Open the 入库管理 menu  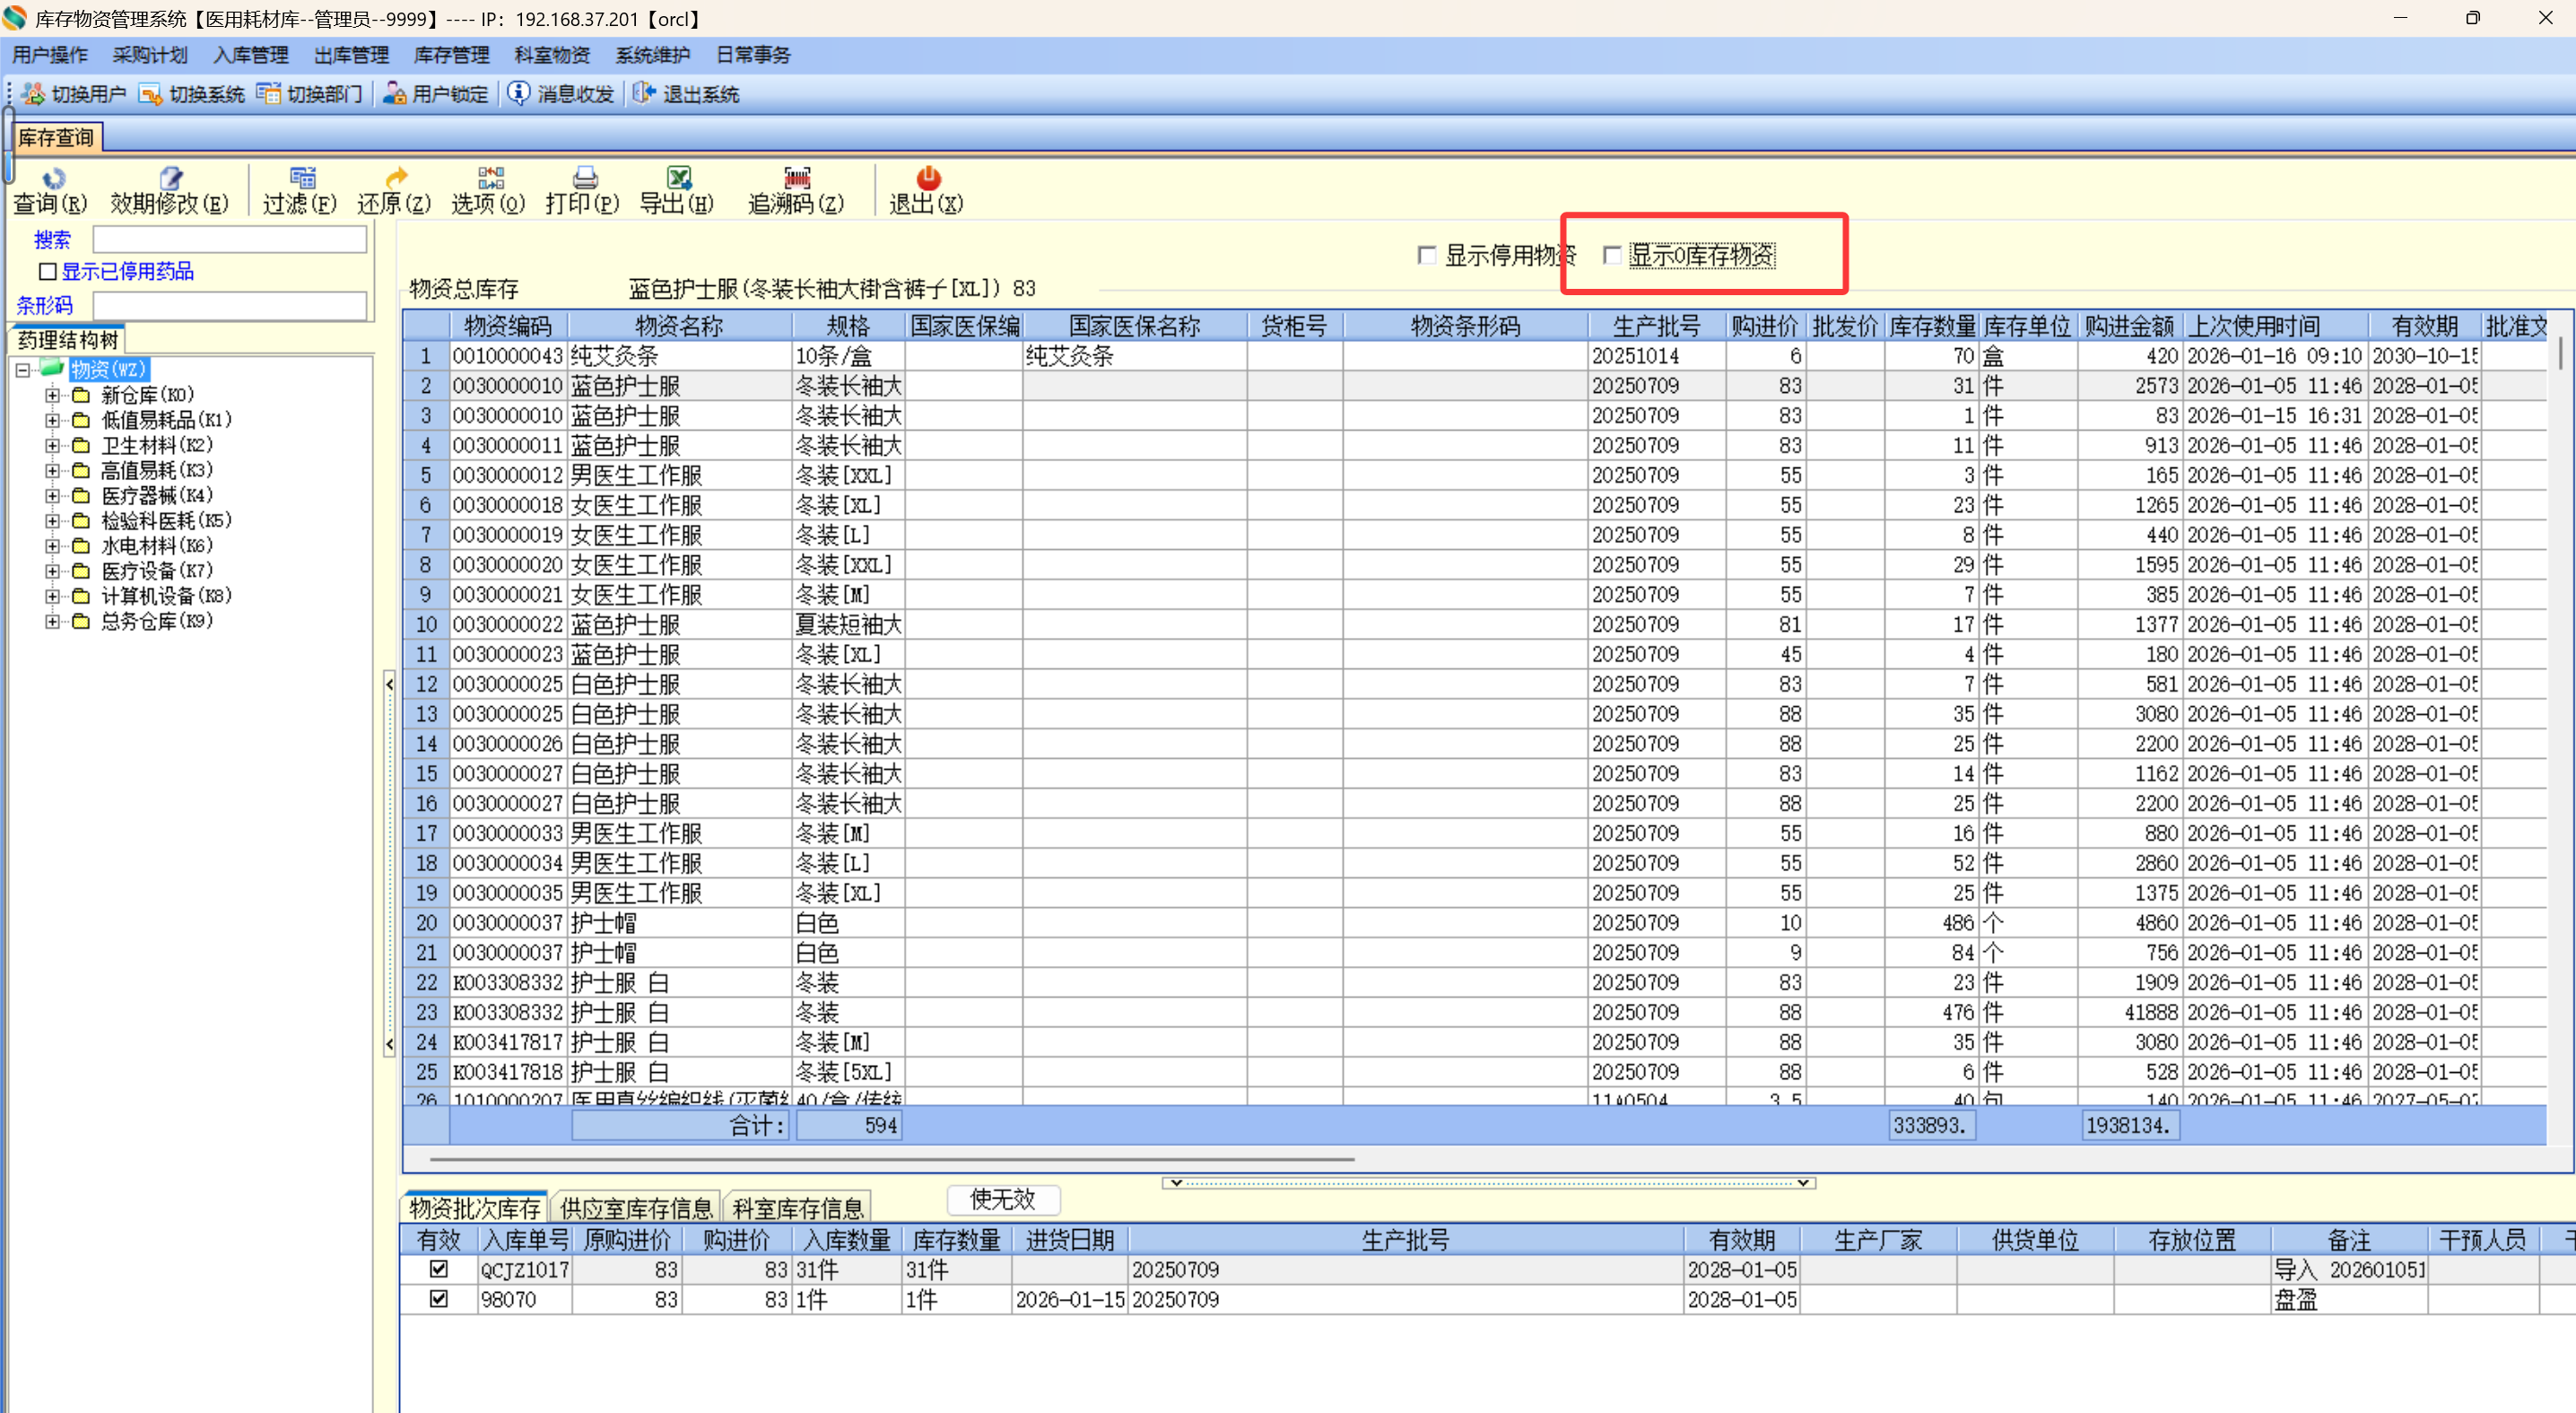point(250,55)
